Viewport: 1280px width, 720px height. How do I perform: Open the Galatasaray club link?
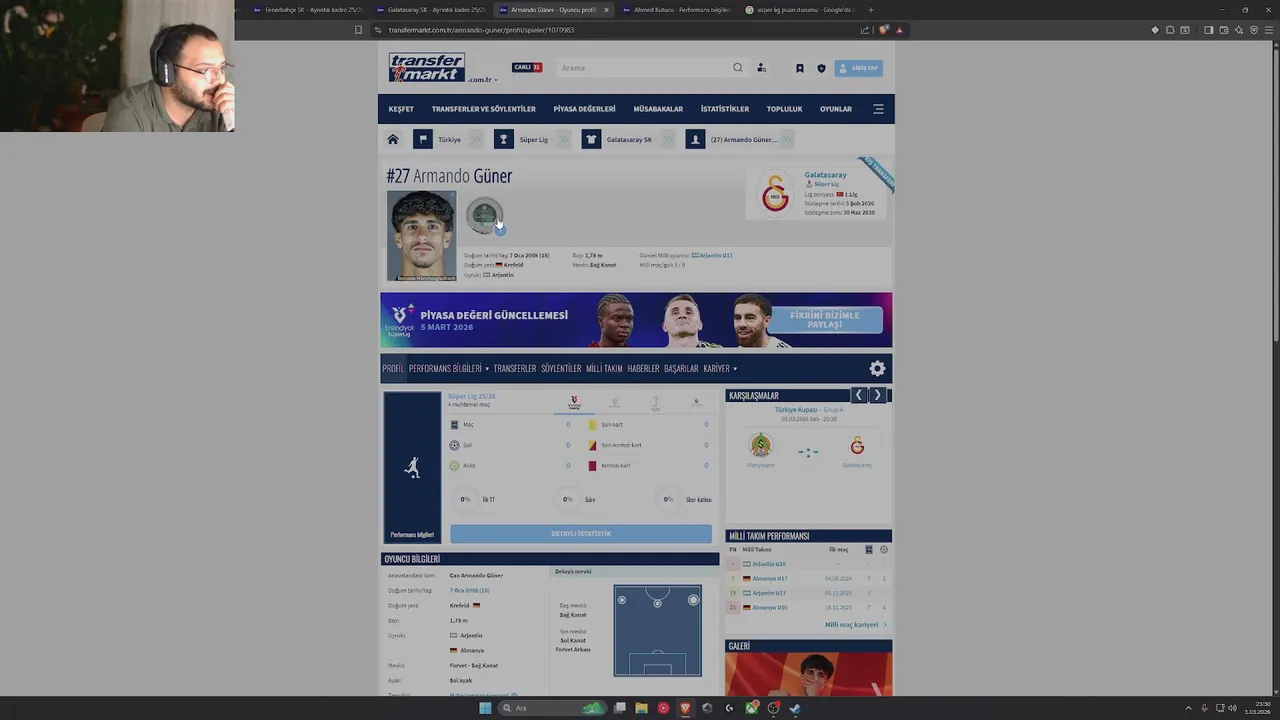[825, 175]
